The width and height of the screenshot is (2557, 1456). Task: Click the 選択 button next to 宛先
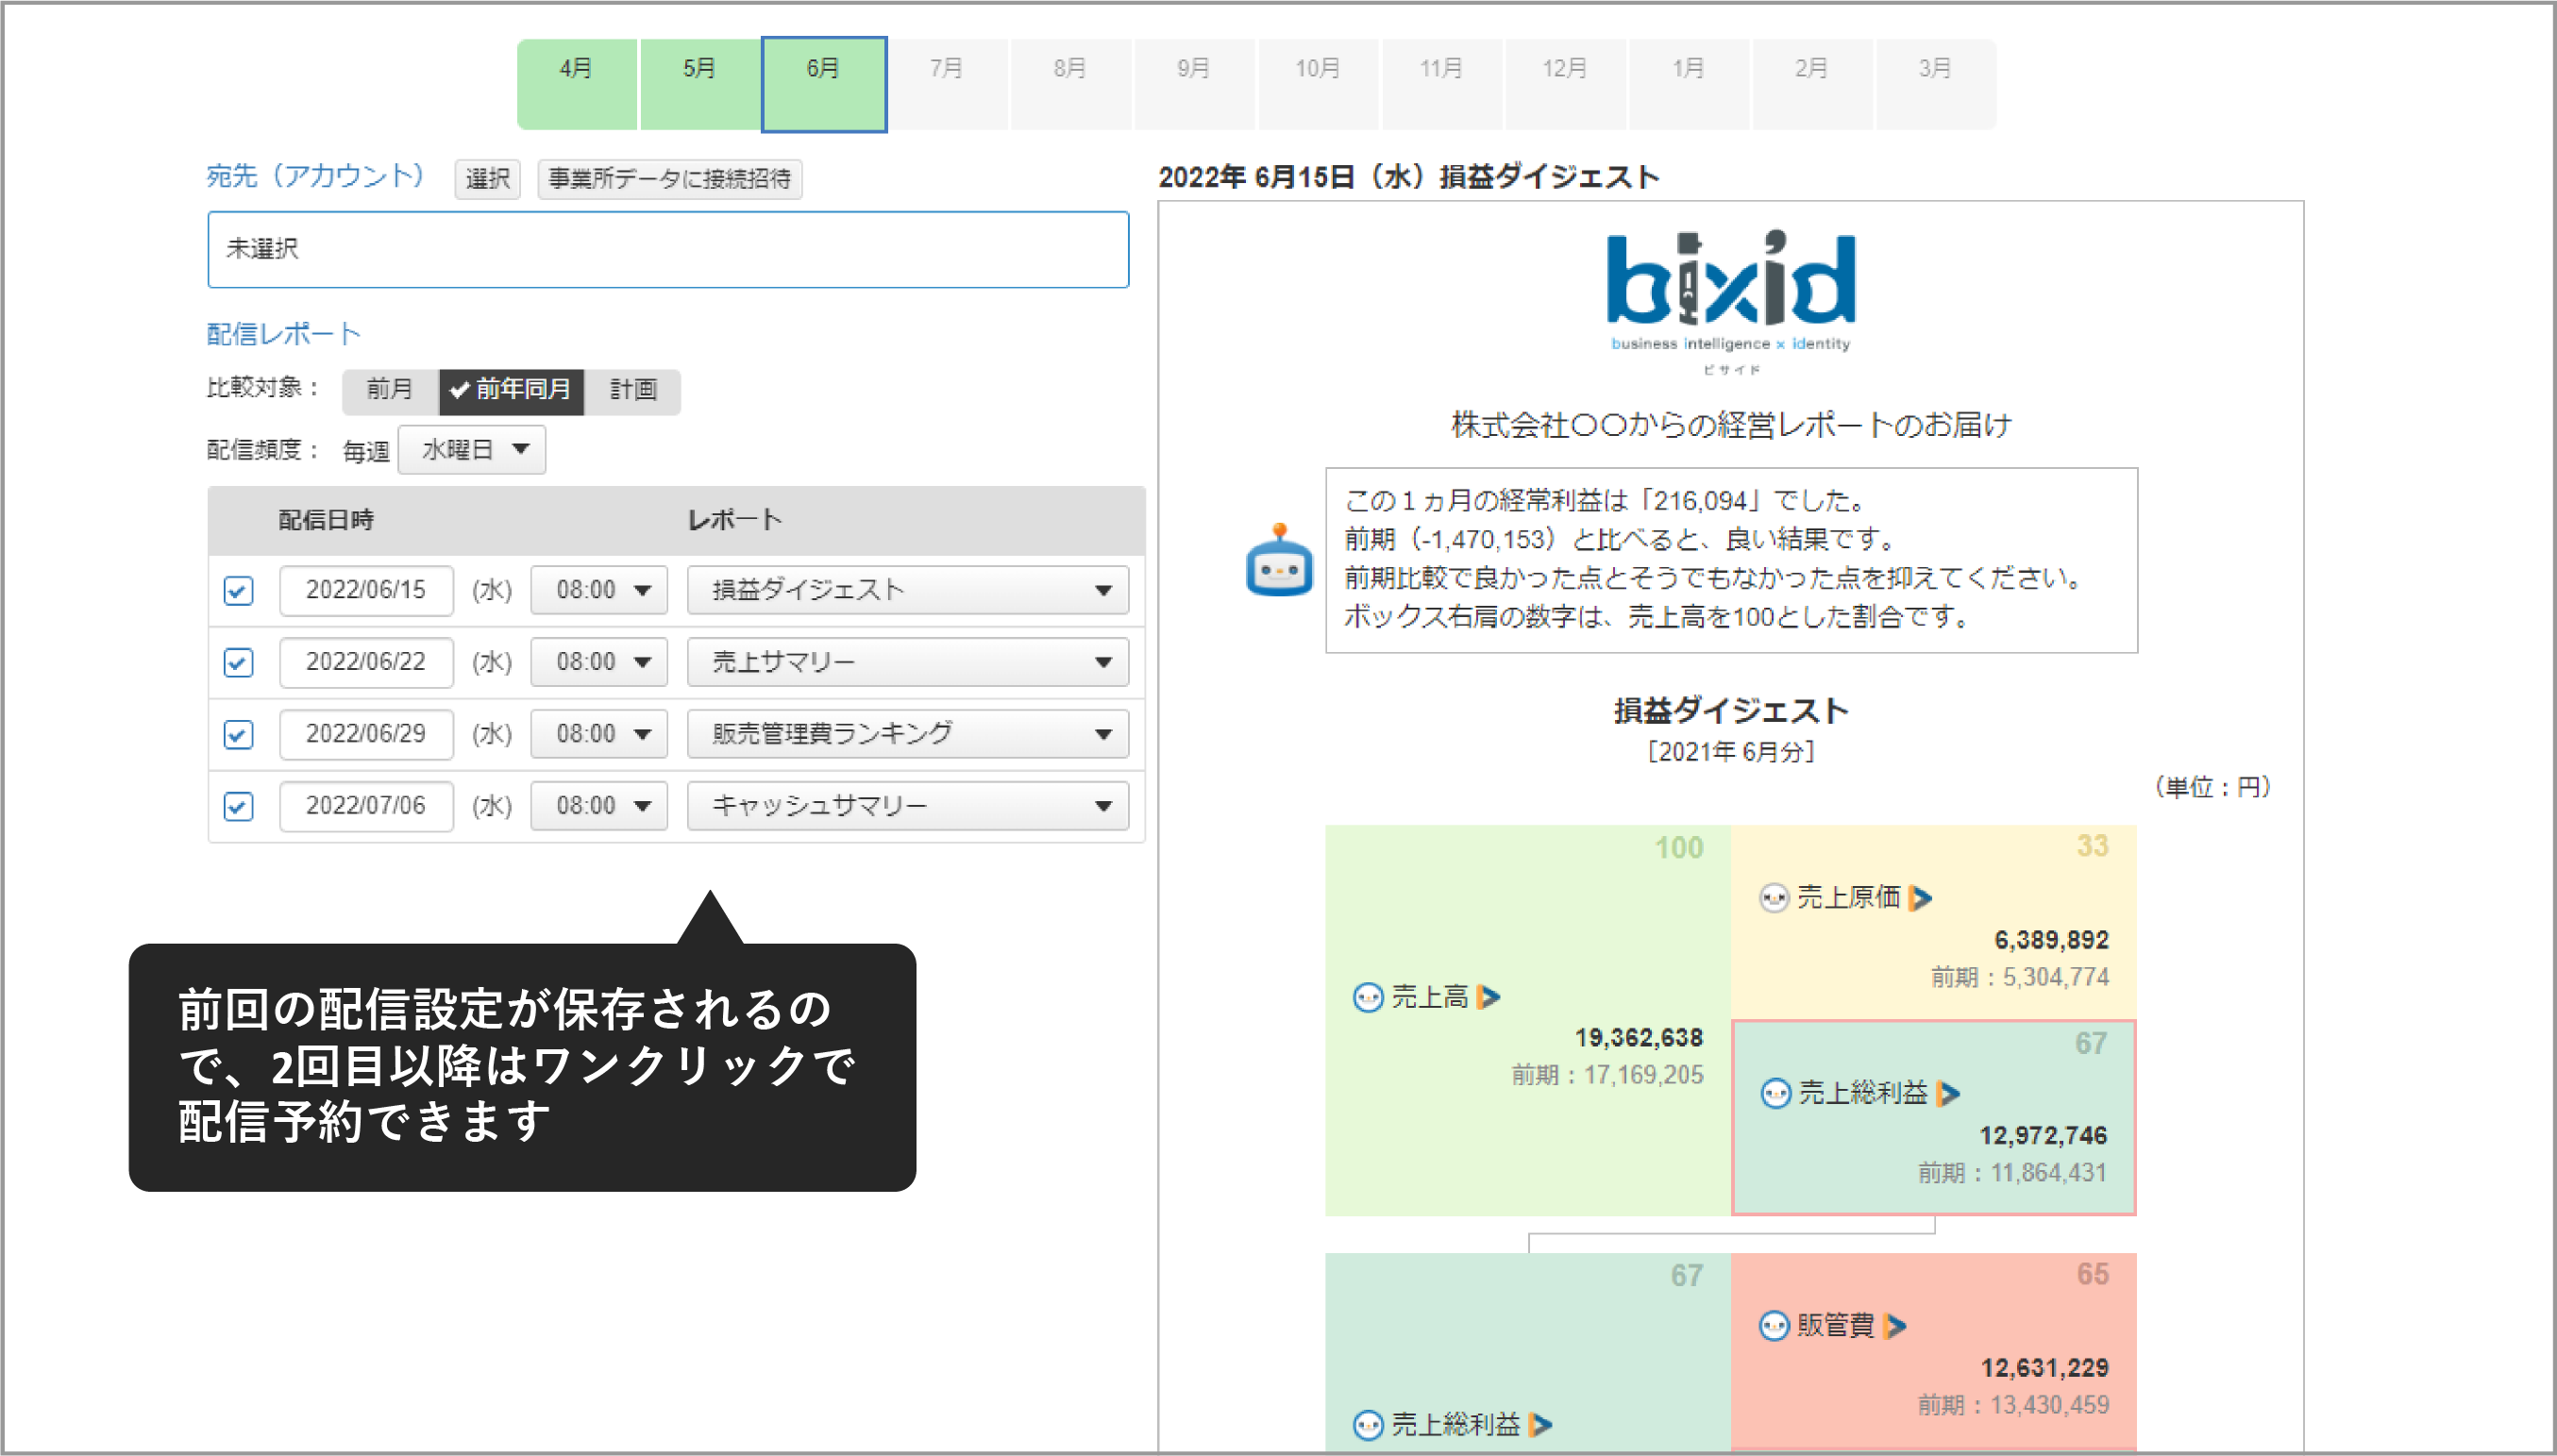(x=487, y=178)
